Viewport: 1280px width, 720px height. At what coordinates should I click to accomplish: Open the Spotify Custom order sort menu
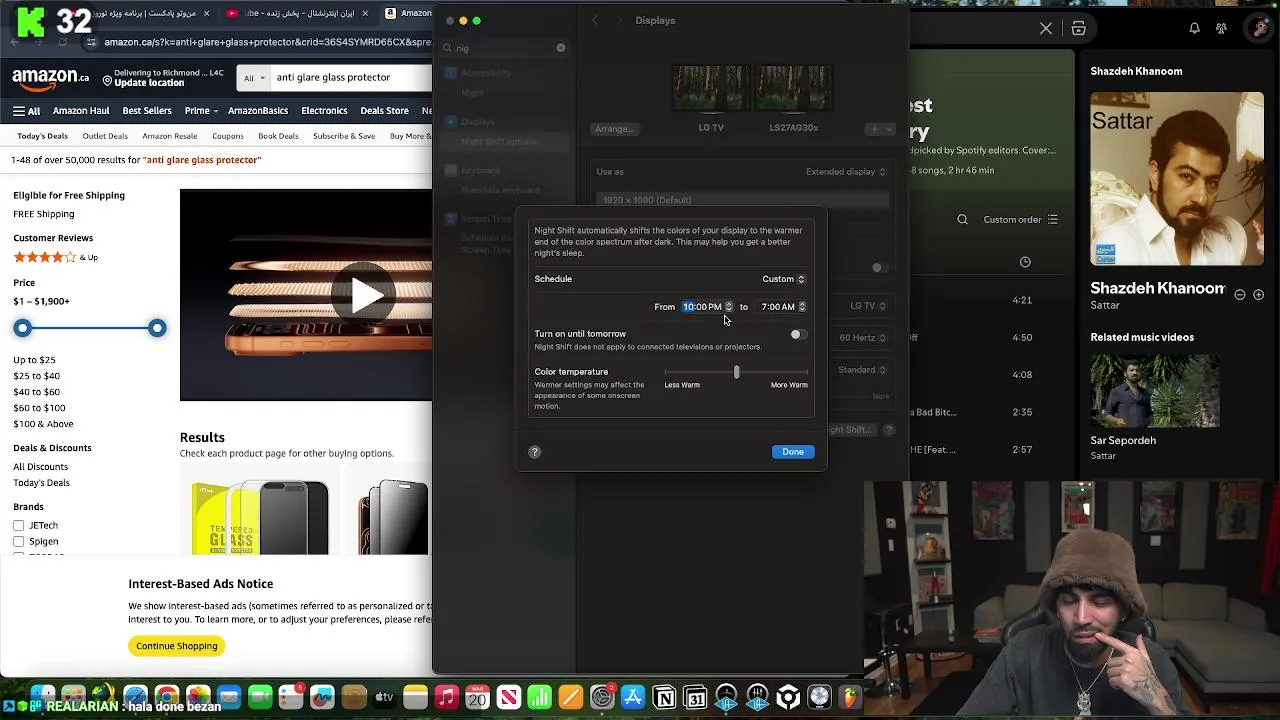point(1020,220)
